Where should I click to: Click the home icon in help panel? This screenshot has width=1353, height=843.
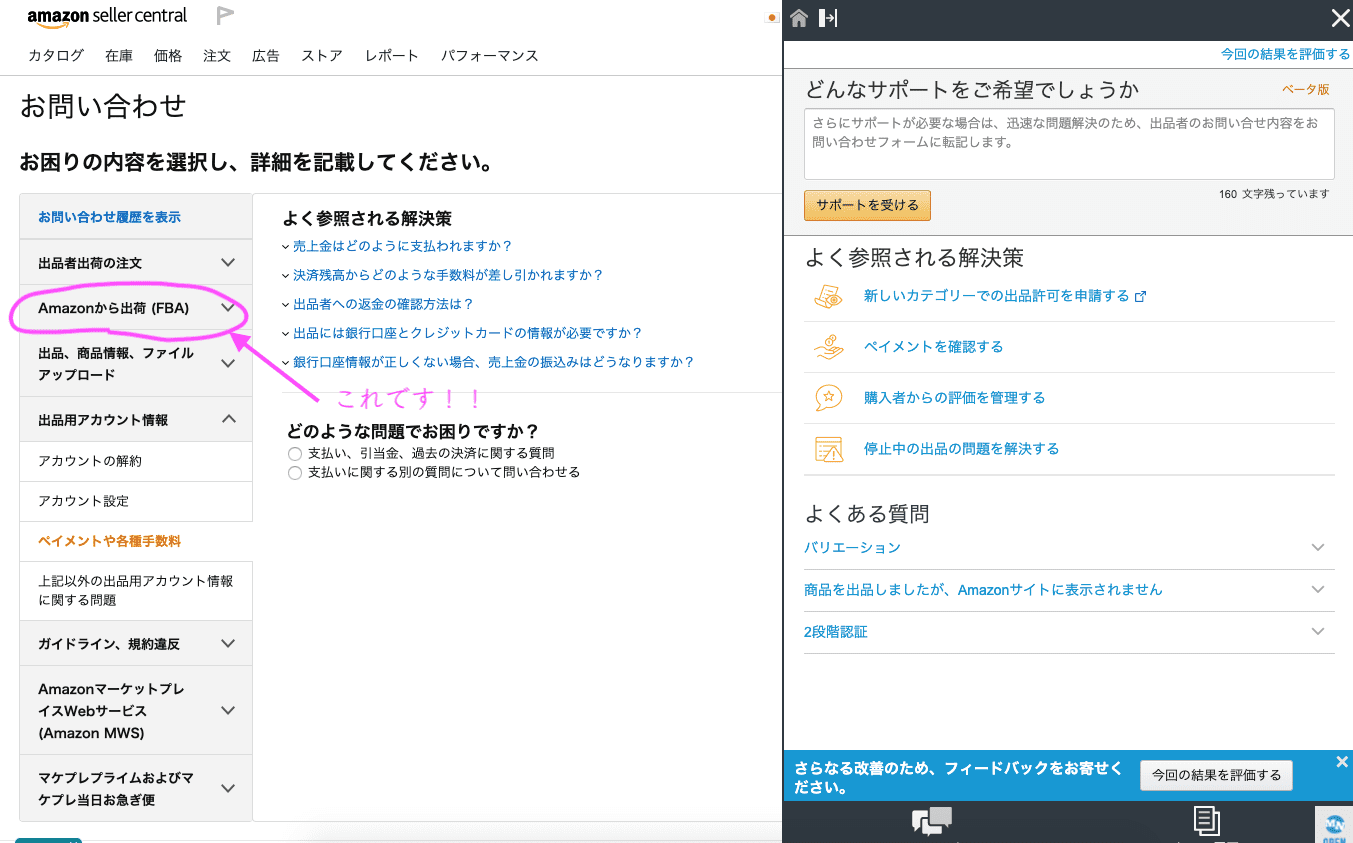coord(798,18)
